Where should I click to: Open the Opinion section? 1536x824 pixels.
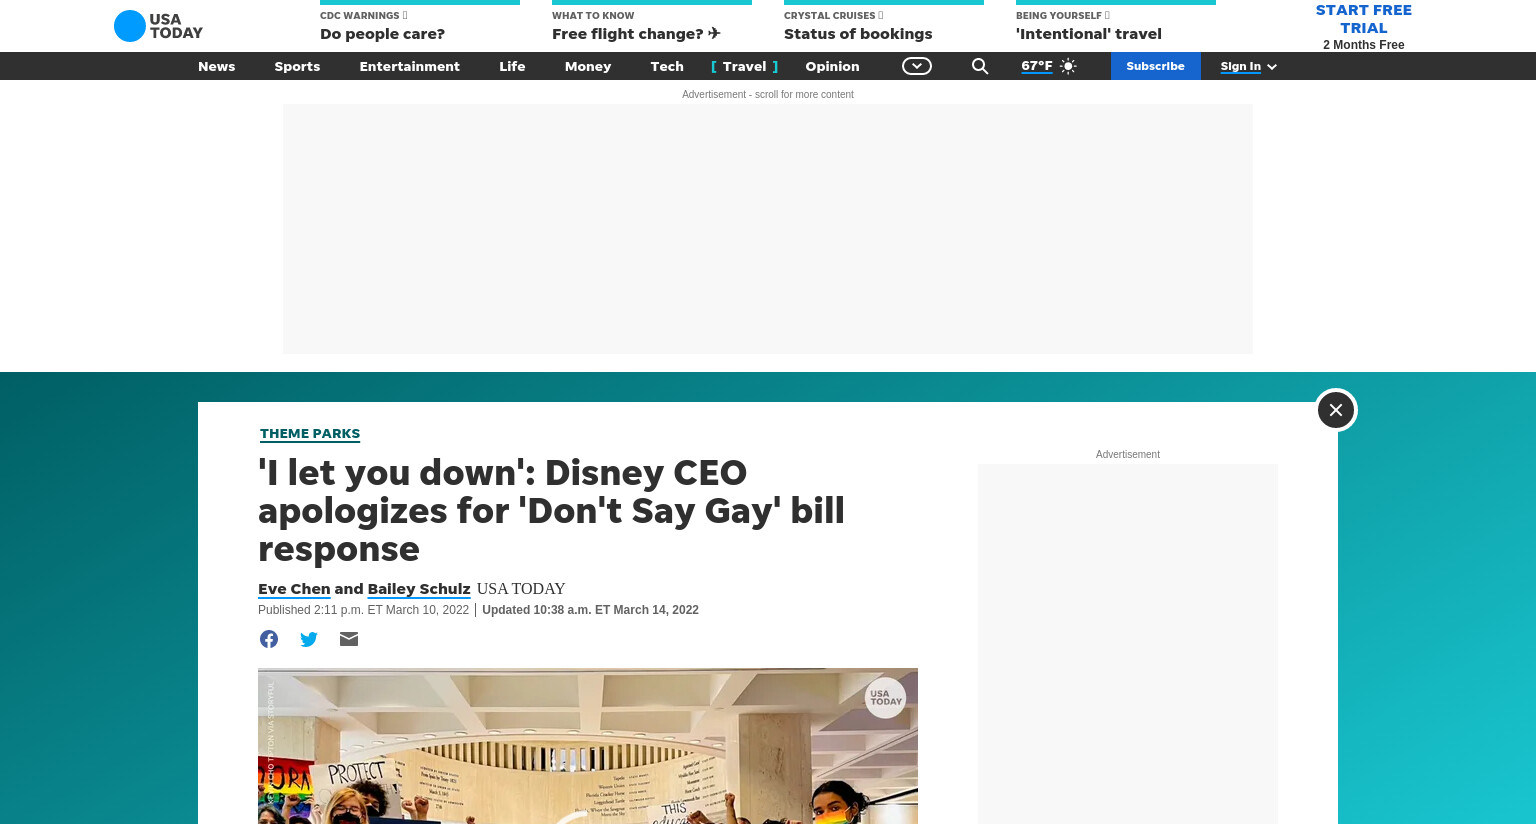click(832, 66)
